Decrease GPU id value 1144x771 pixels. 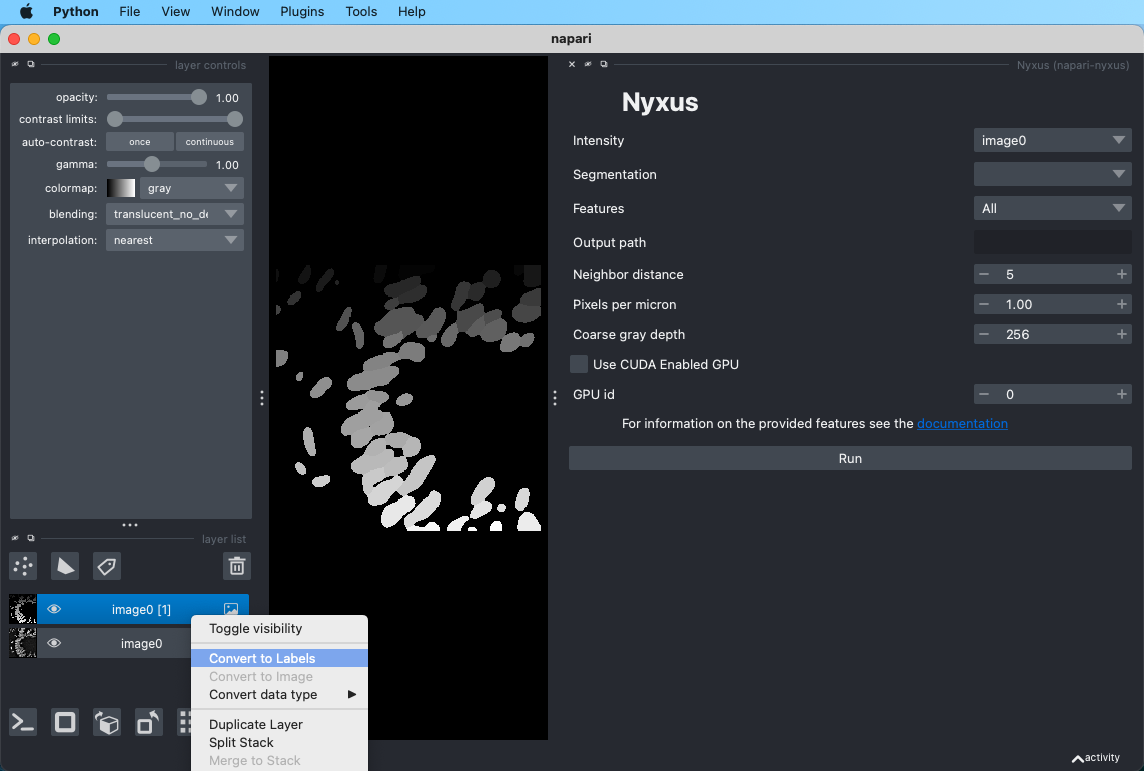(x=984, y=394)
